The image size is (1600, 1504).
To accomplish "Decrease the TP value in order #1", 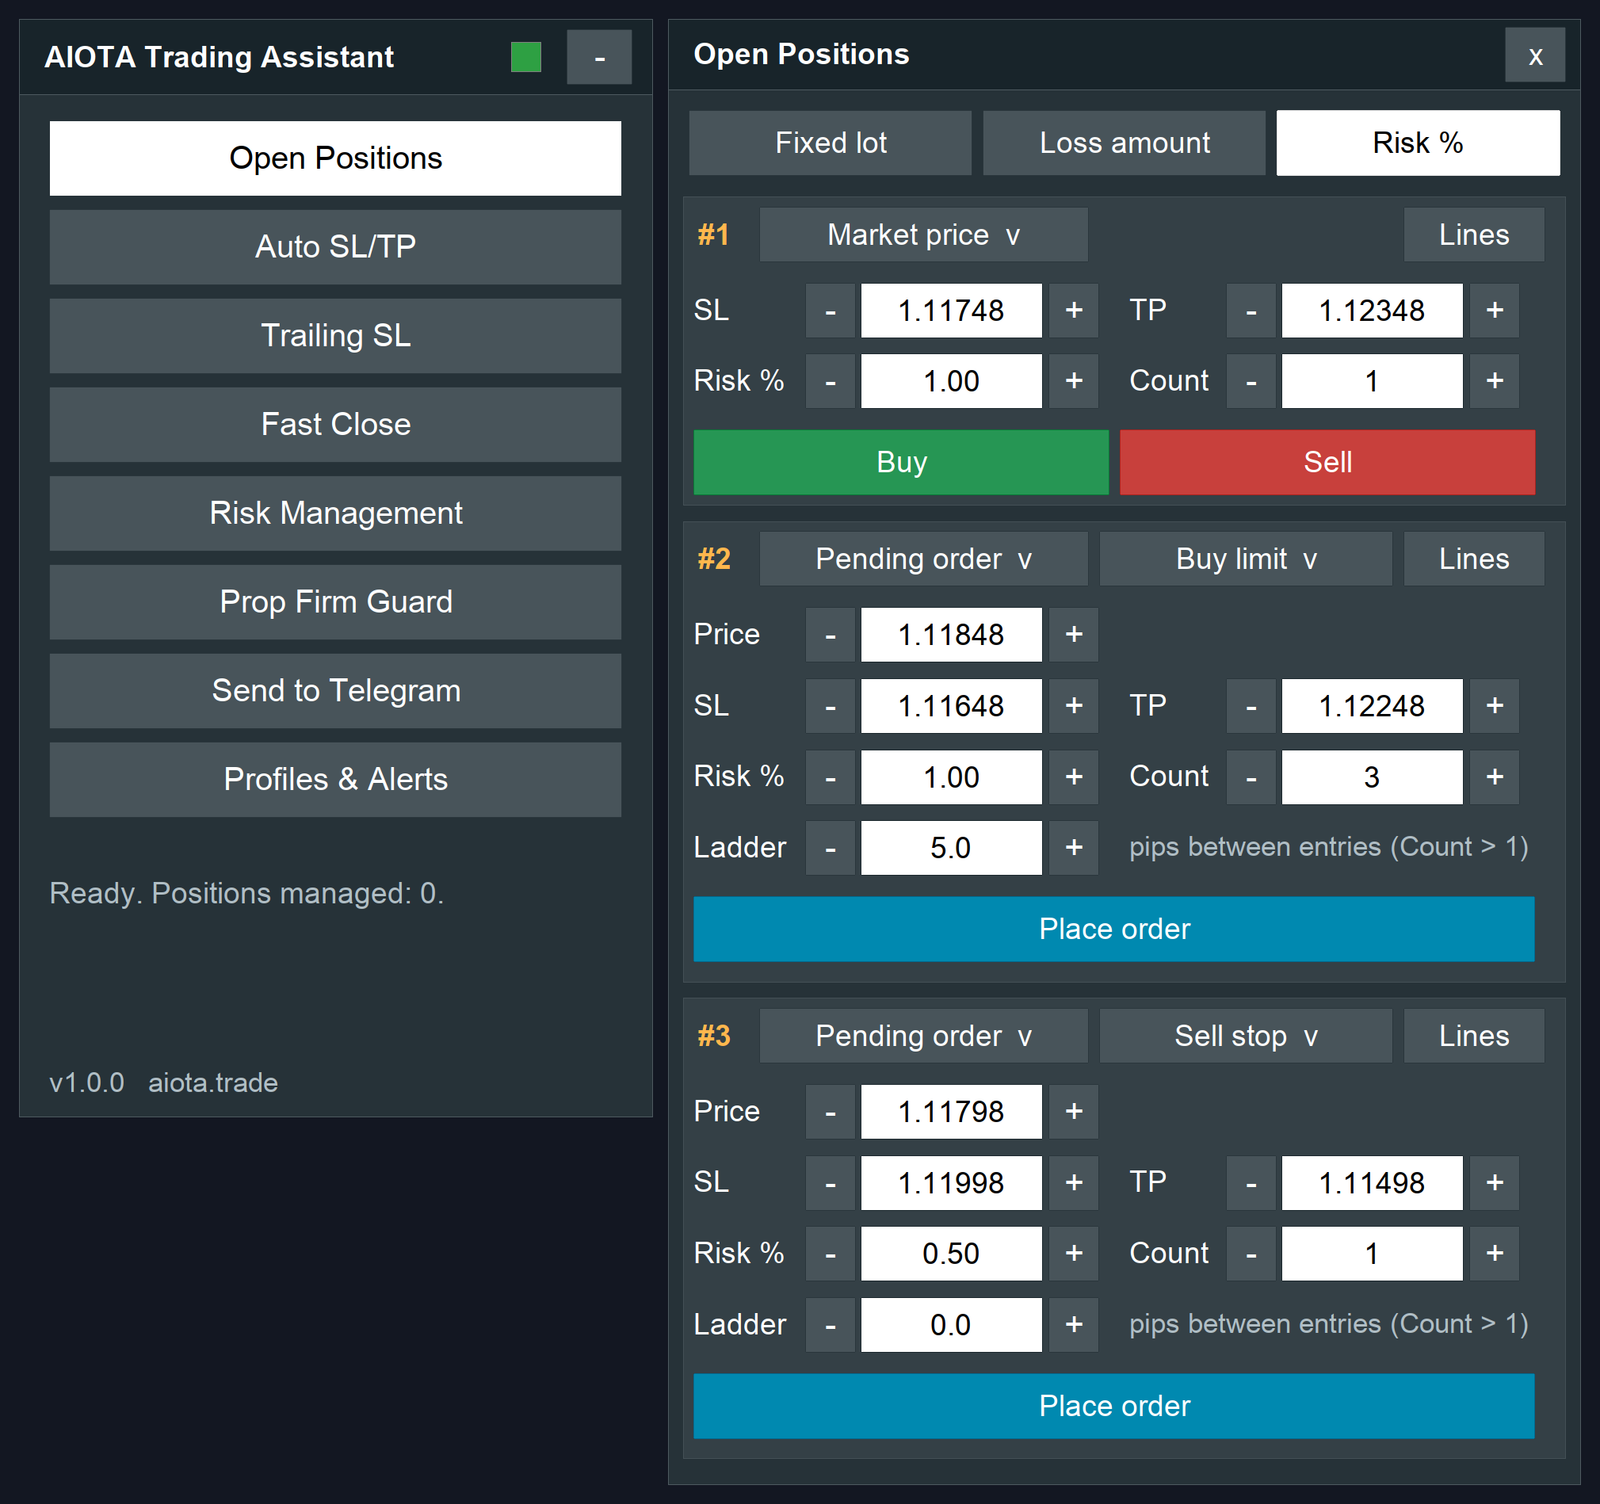I will click(1251, 311).
